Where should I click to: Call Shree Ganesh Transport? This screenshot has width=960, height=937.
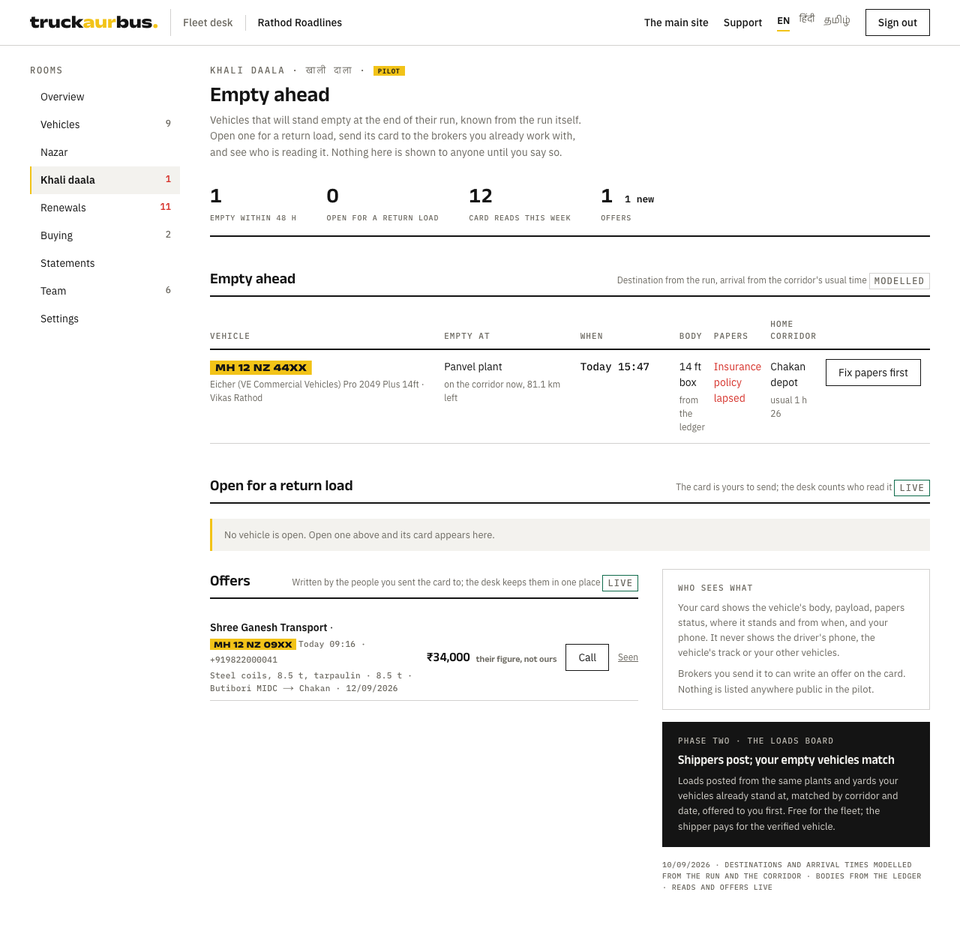pyautogui.click(x=587, y=657)
